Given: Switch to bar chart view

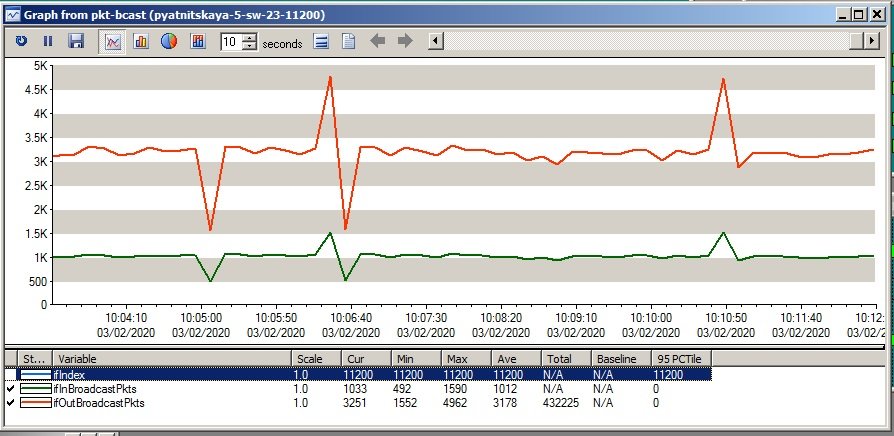Looking at the screenshot, I should [x=141, y=41].
